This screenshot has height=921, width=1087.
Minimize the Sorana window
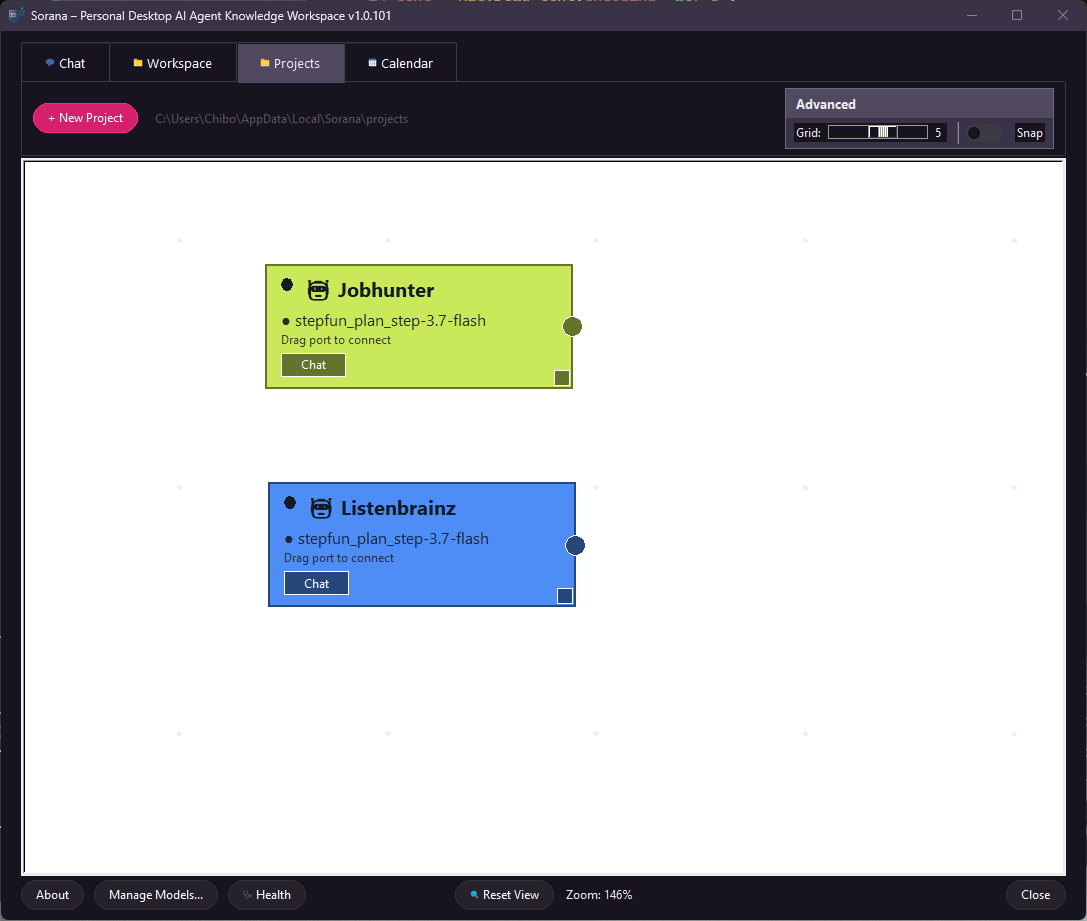click(x=972, y=15)
